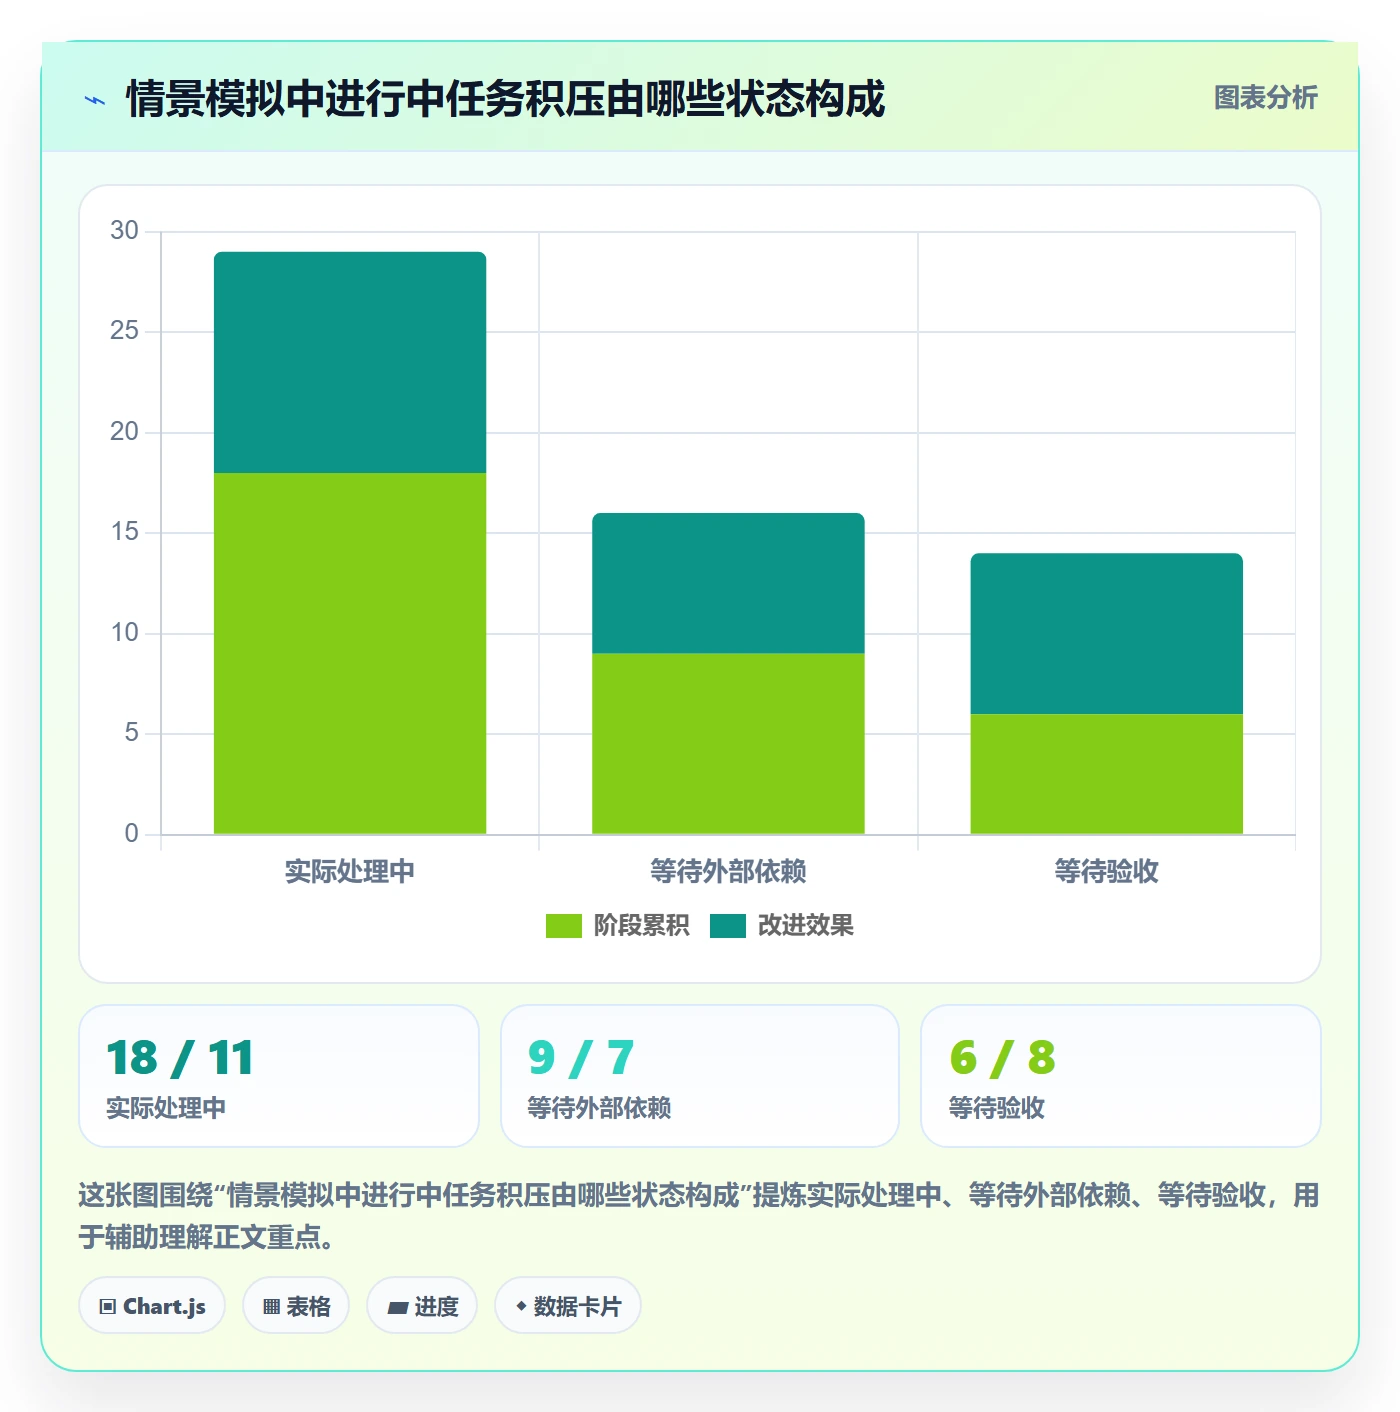Image resolution: width=1400 pixels, height=1412 pixels.
Task: Click the y-axis value 25
Action: 125,331
